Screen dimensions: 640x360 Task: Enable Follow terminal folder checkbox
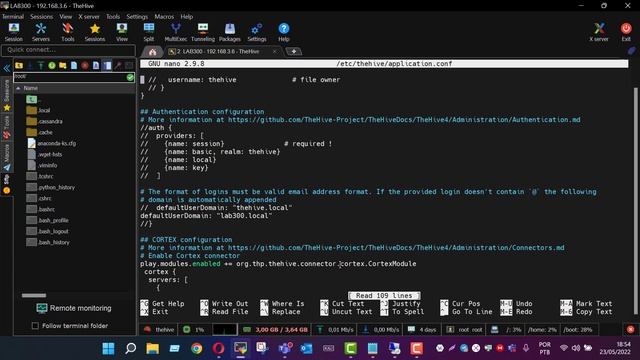(x=36, y=326)
